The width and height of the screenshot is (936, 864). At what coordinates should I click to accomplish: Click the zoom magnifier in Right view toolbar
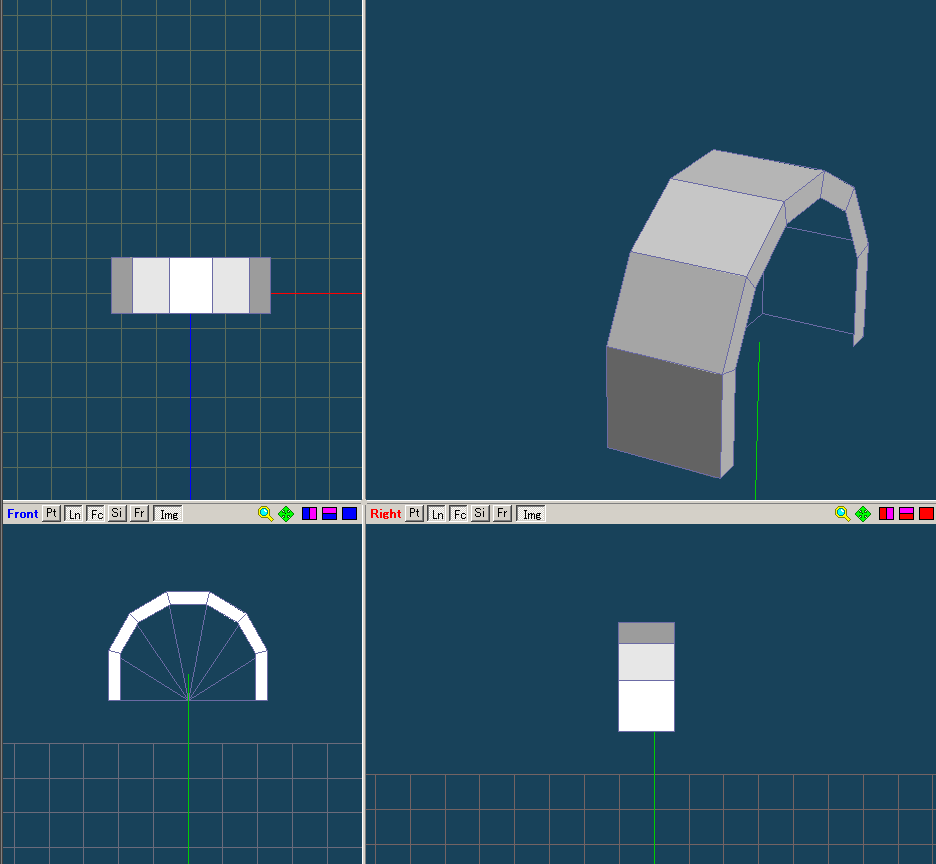(842, 514)
